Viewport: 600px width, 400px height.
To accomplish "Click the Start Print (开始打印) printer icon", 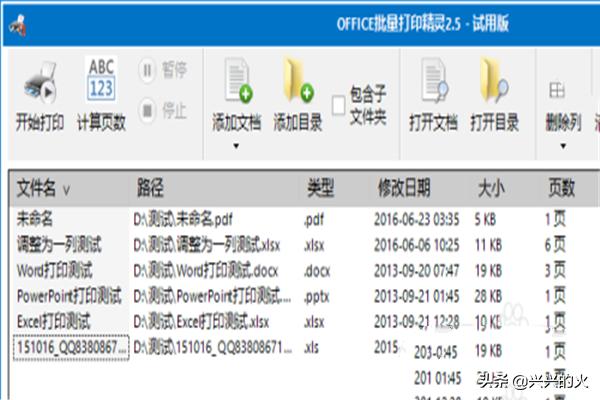I will coord(40,83).
